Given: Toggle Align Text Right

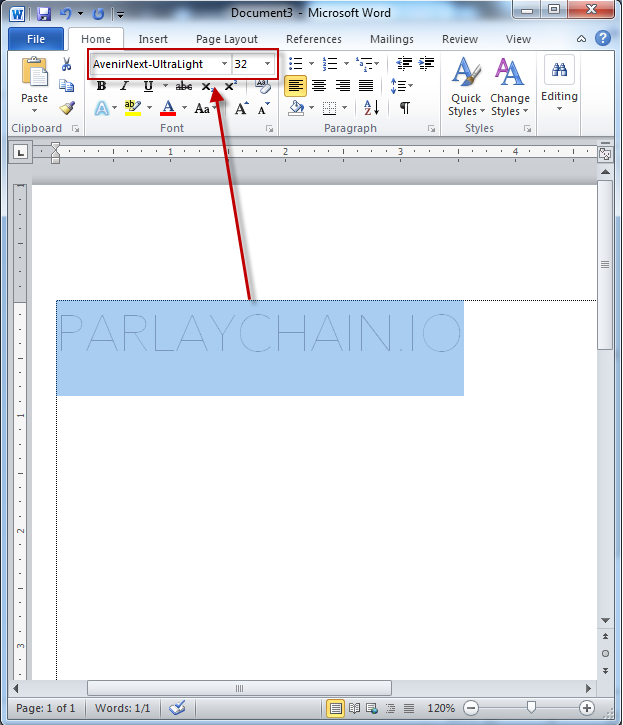Looking at the screenshot, I should pos(343,86).
